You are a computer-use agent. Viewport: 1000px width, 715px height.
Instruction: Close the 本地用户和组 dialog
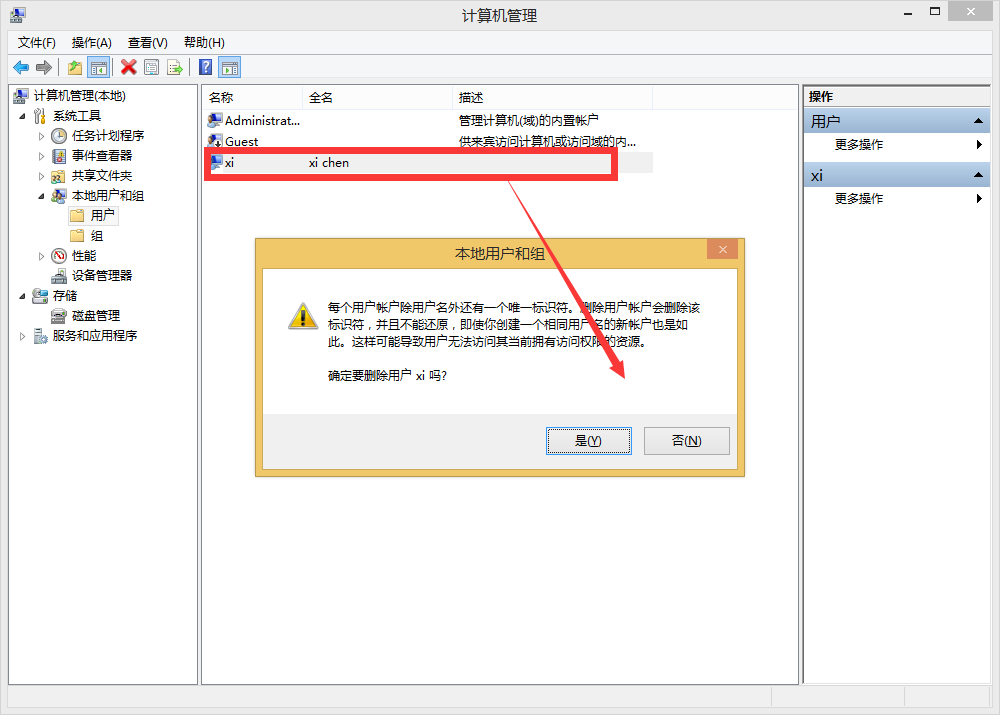coord(723,249)
